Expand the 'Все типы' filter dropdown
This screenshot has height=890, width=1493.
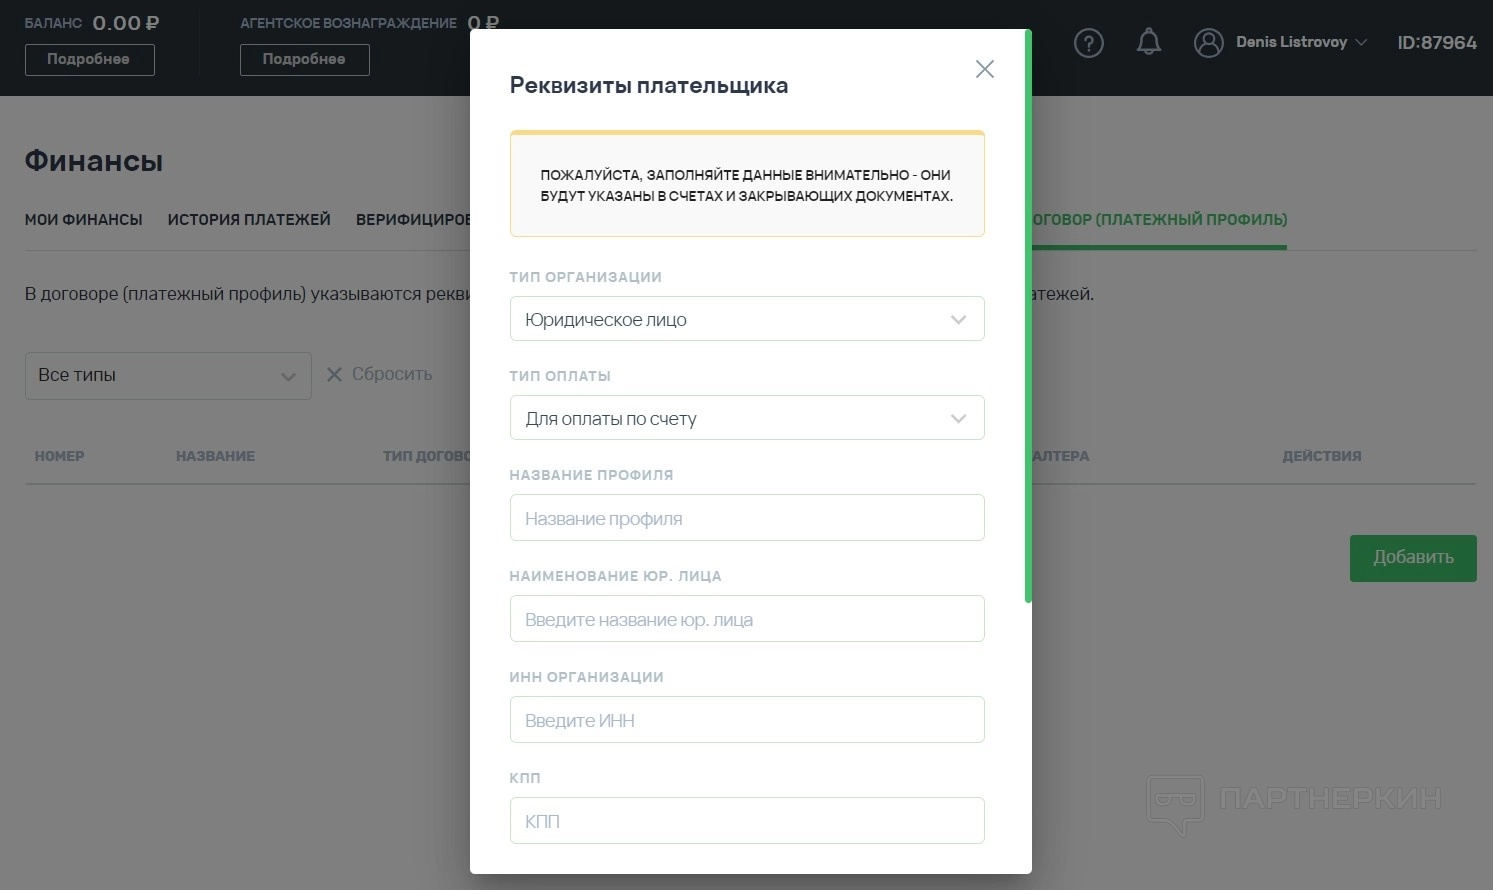(x=167, y=376)
